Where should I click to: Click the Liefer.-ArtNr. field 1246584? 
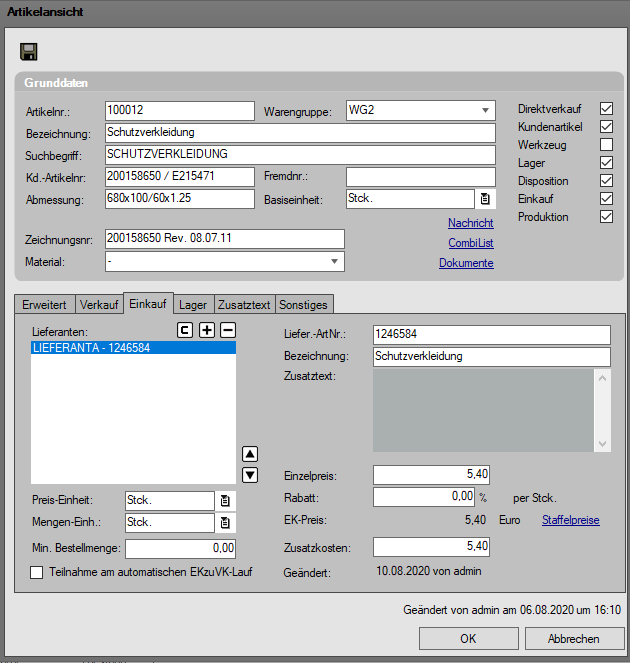[492, 335]
